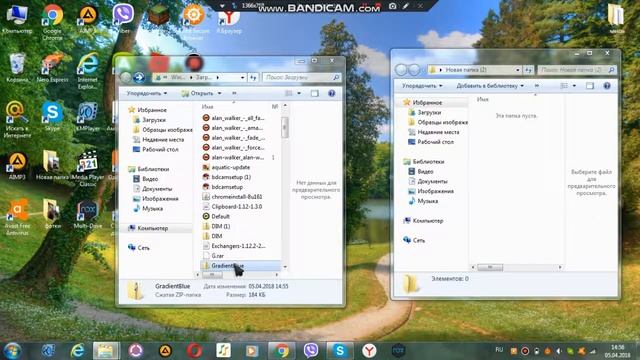Open Упорядочить dropdown in Загрузки window
Viewport: 640px width, 360px height.
point(147,93)
